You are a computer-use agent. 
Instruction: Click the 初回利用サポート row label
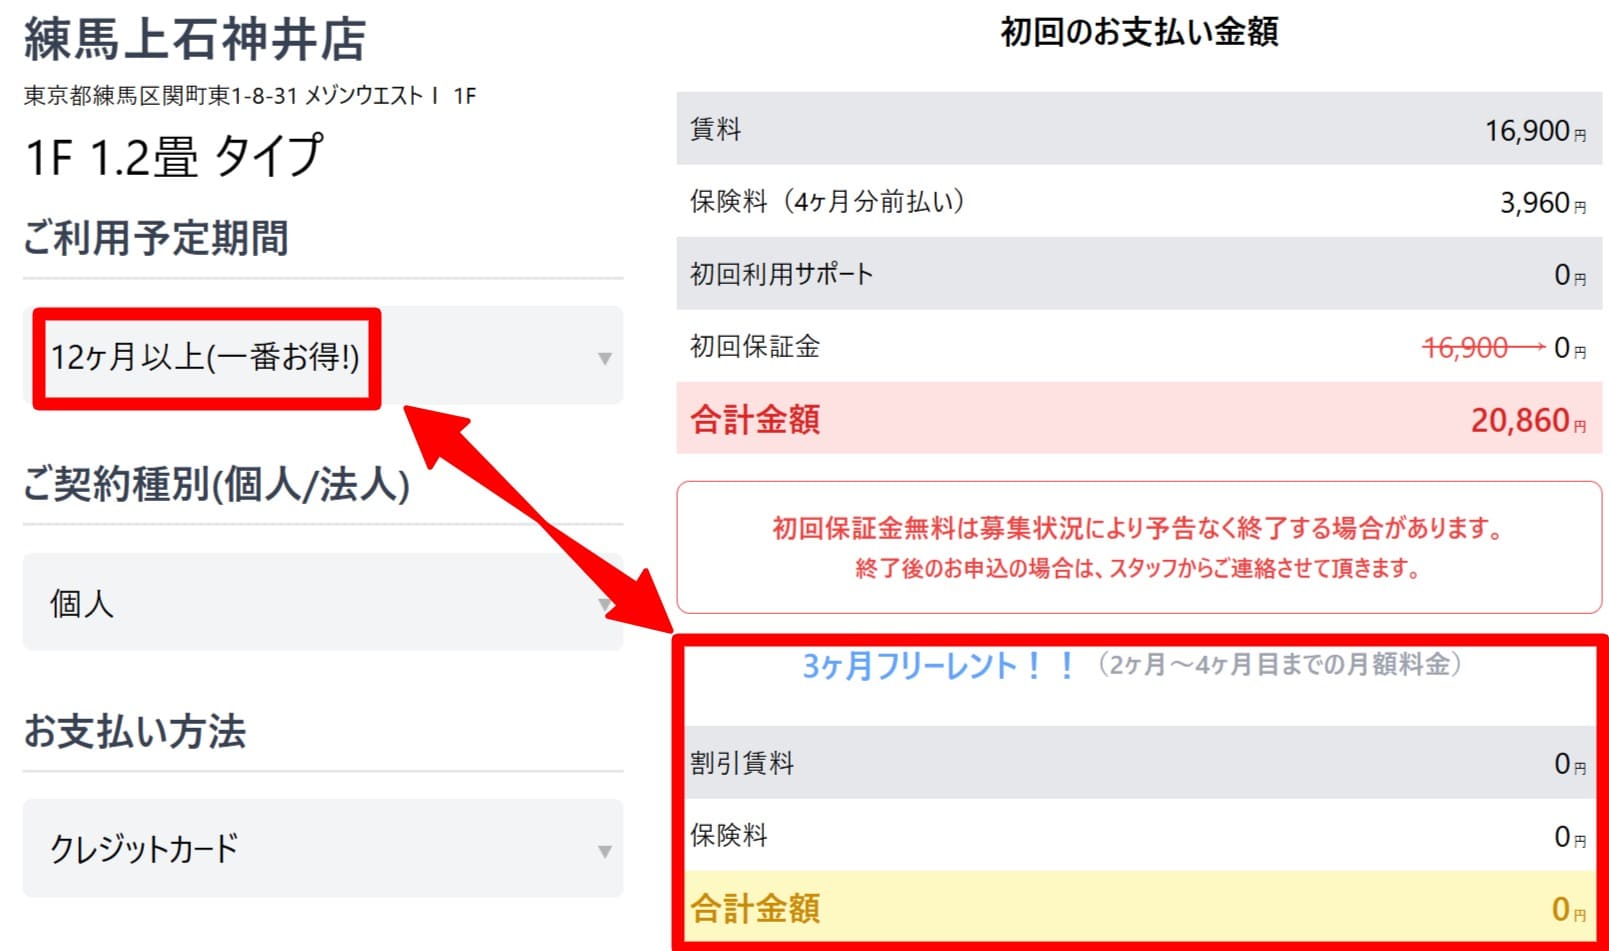[781, 274]
